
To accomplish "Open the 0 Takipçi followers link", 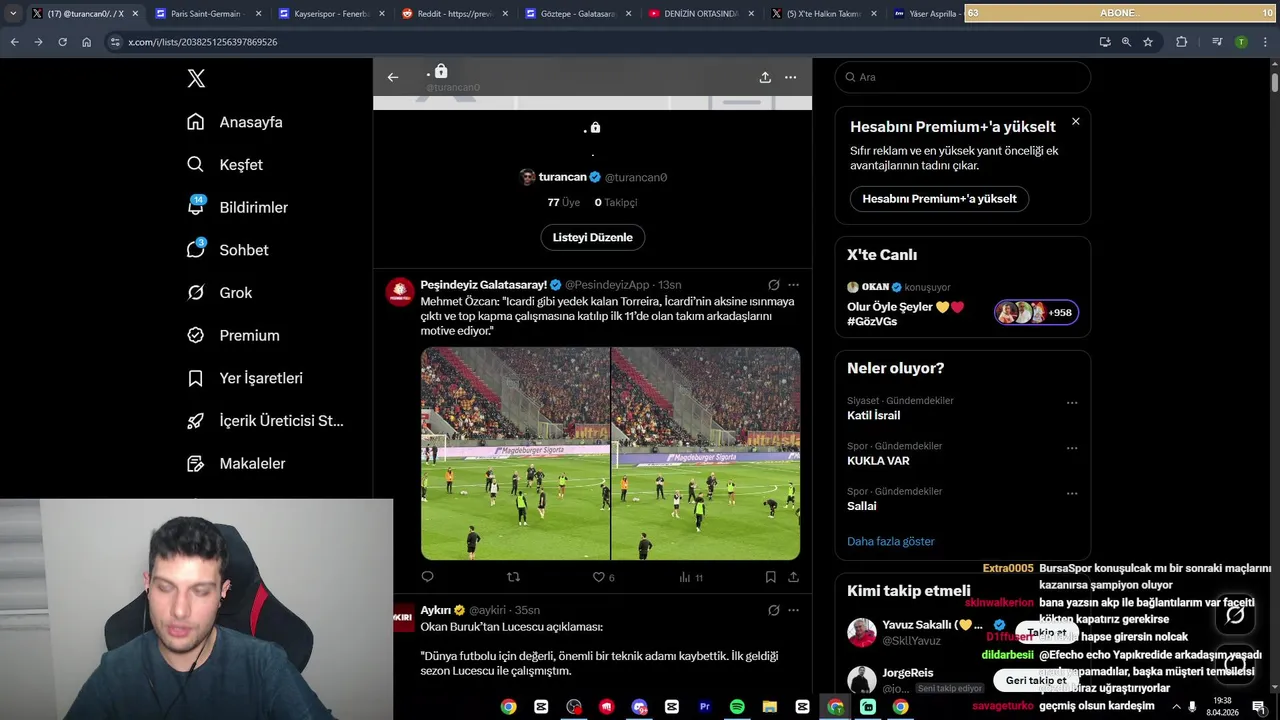I will pyautogui.click(x=616, y=202).
